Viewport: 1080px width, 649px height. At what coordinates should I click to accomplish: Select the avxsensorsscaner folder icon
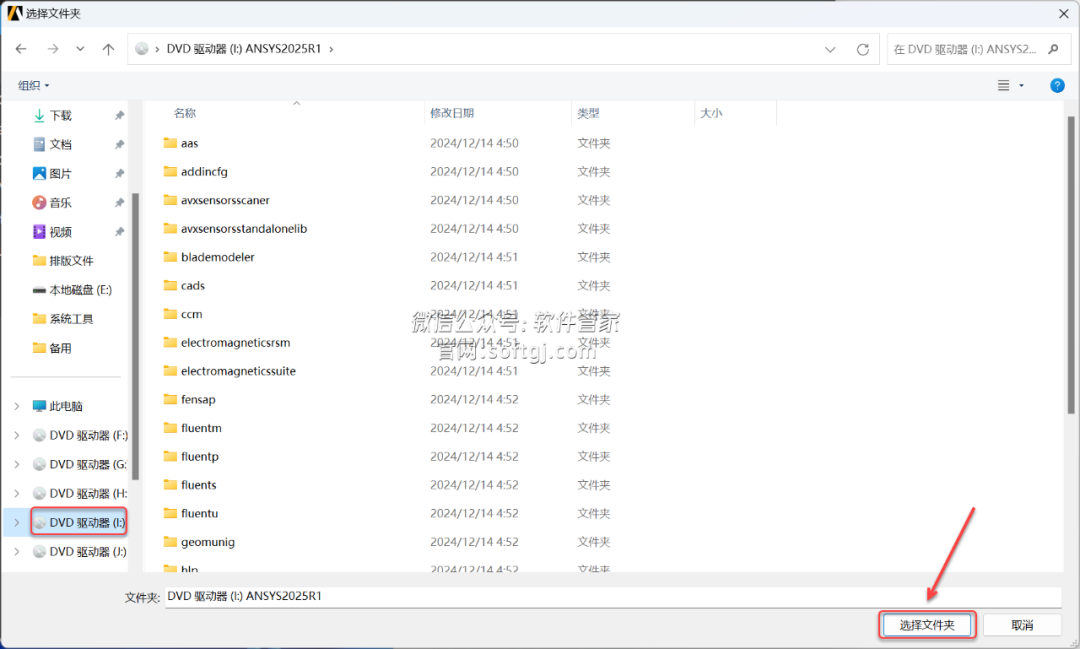170,200
